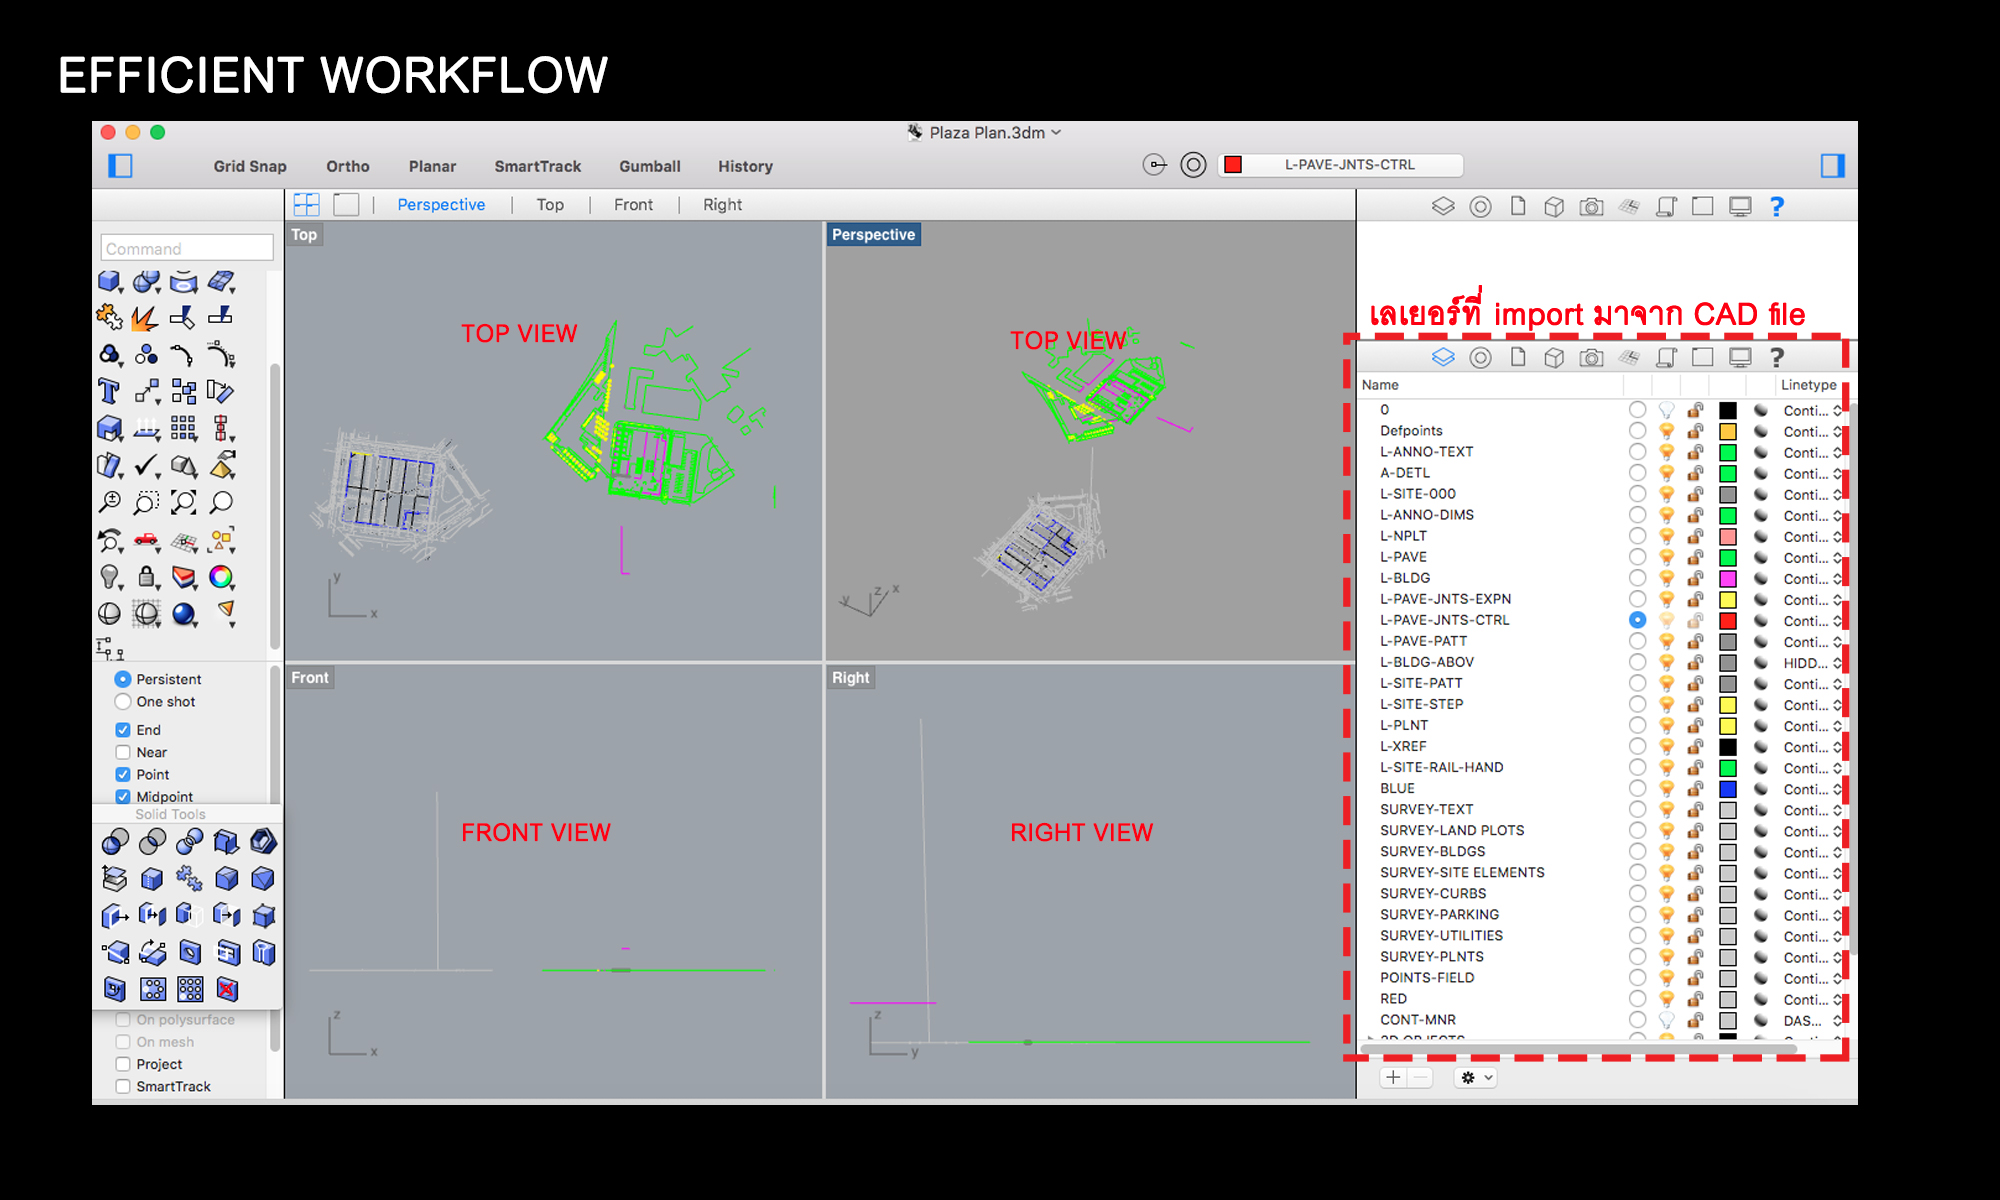The width and height of the screenshot is (2000, 1200).
Task: Click the green color swatch of L-ANNO-TEXT
Action: [1728, 452]
